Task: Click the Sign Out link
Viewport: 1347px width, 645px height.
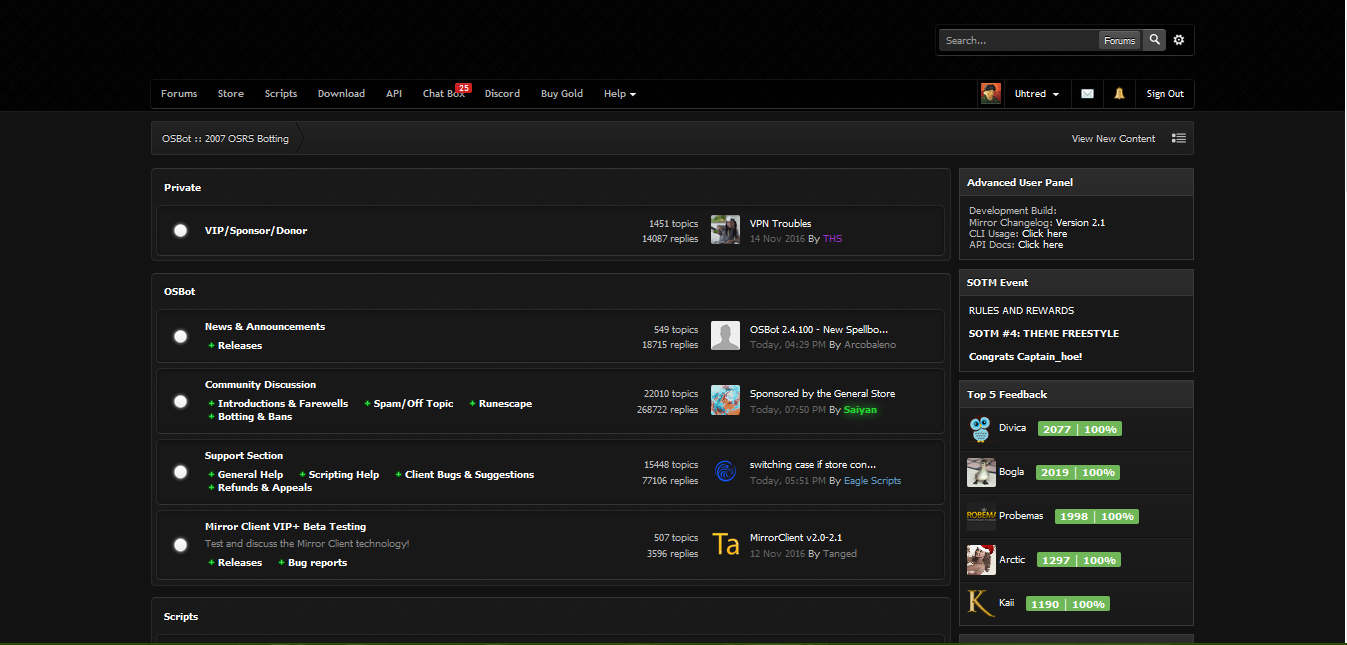Action: click(x=1165, y=94)
